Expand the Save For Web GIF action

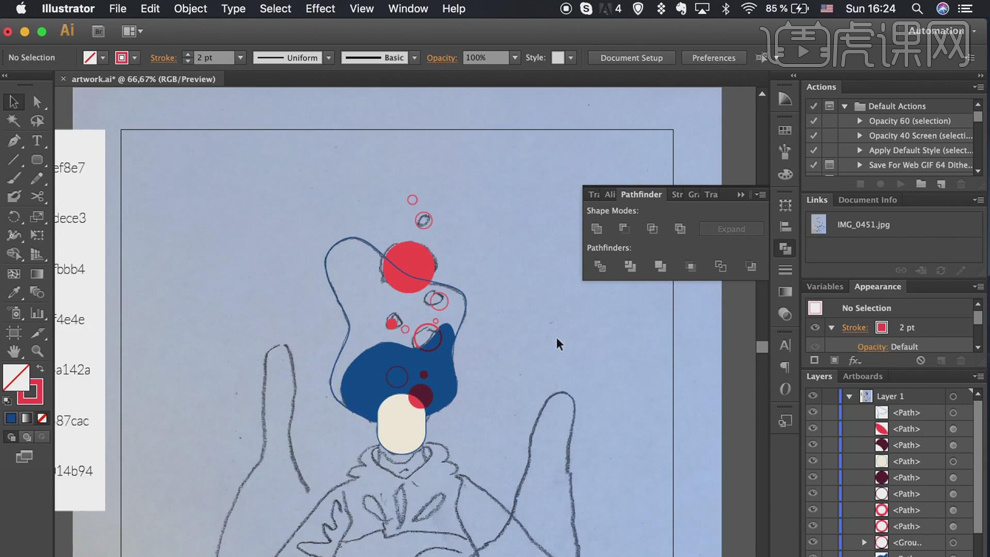[x=859, y=165]
